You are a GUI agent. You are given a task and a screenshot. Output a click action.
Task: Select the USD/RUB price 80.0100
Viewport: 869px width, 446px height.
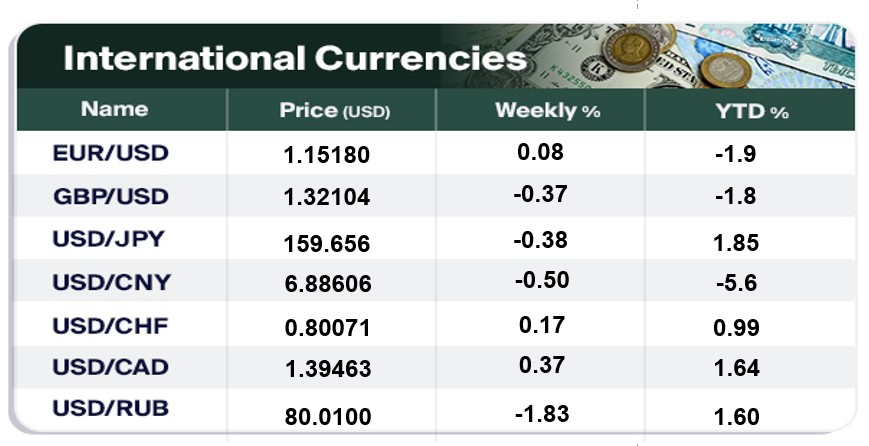click(329, 415)
